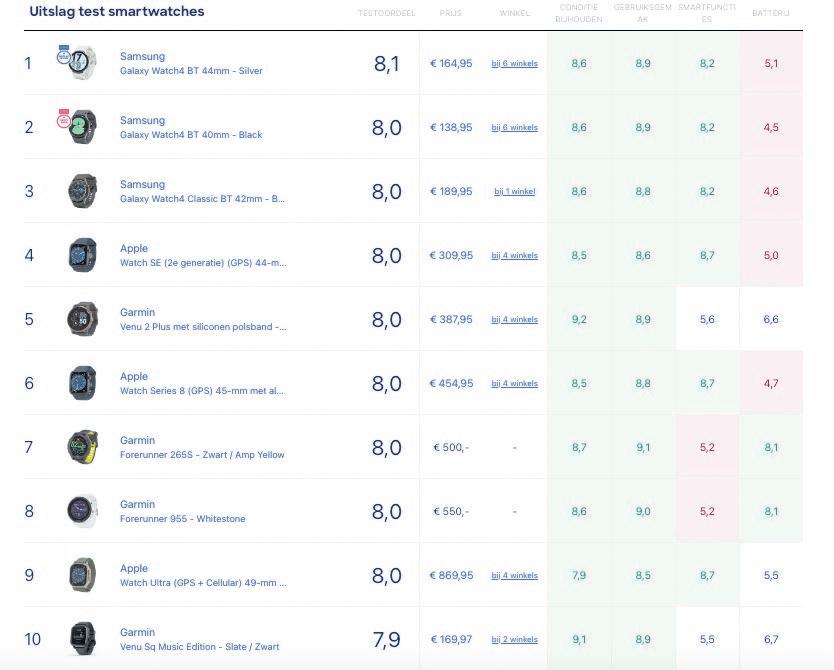Select the Batterij column header
Screen dimensions: 834x670
[x=771, y=13]
